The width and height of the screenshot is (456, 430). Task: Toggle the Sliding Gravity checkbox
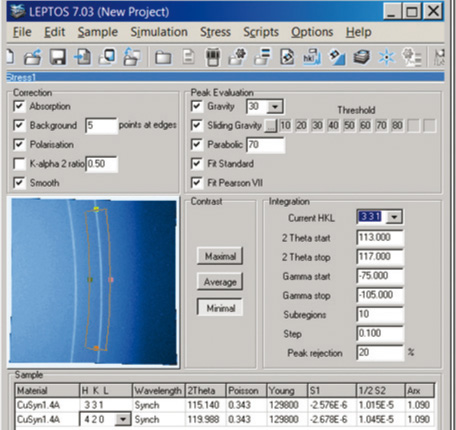coord(197,125)
